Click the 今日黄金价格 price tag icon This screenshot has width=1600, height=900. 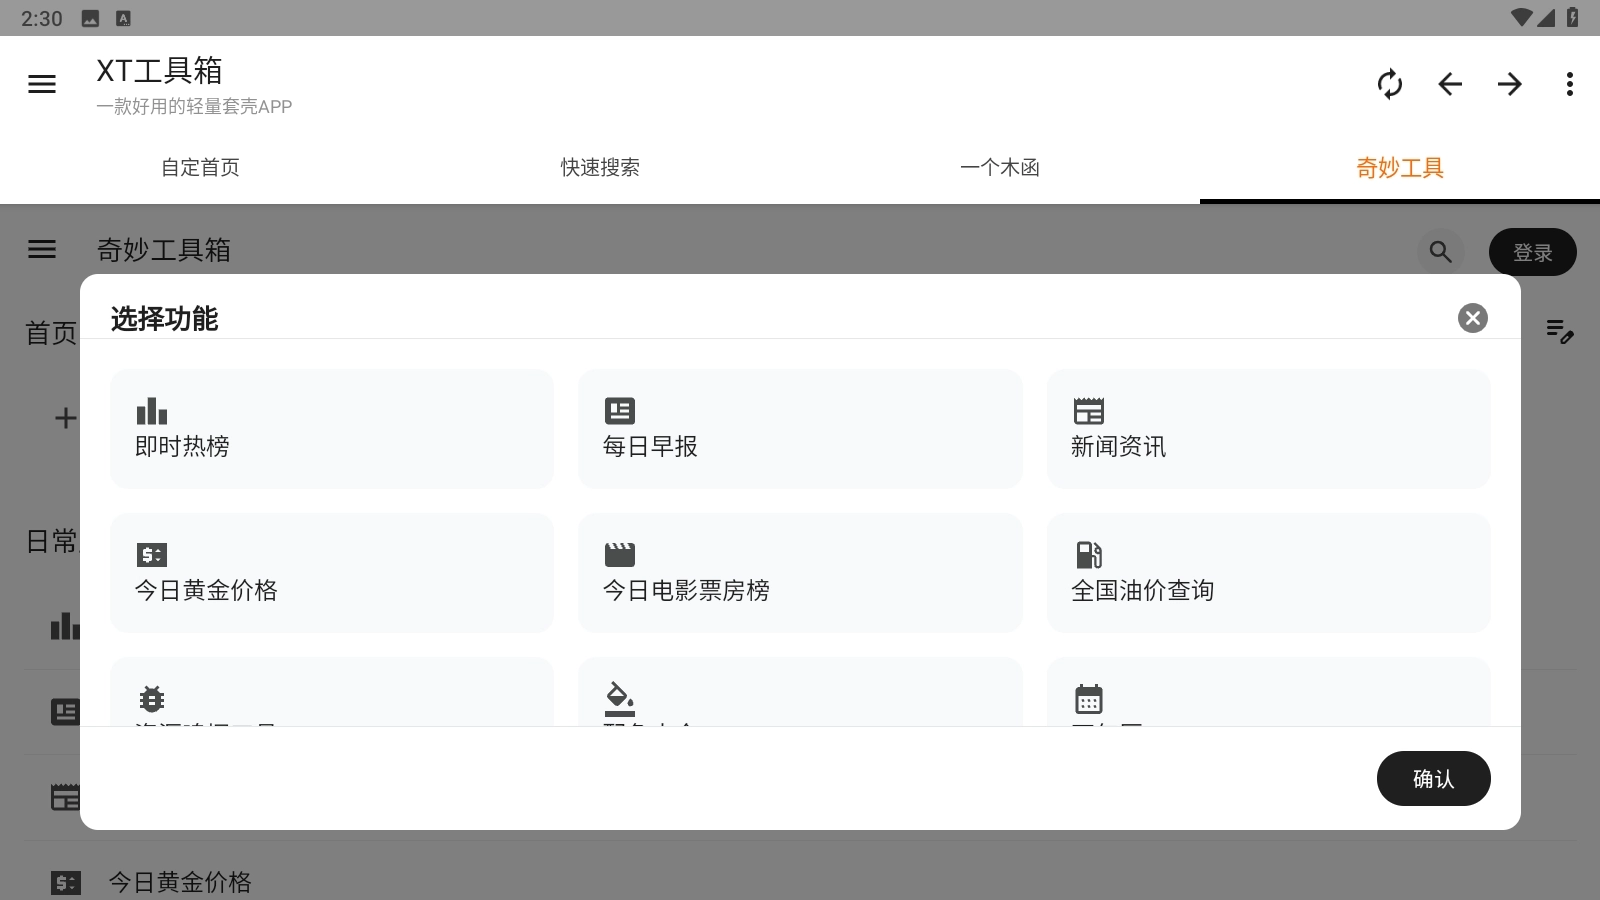tap(150, 554)
